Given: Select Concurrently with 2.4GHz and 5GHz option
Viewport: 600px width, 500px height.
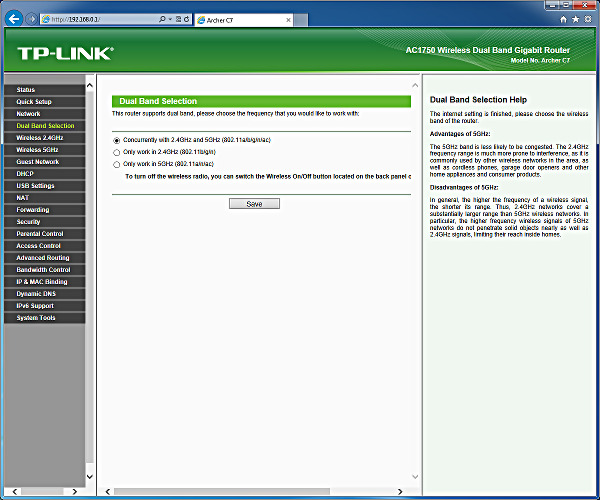Looking at the screenshot, I should coord(117,140).
